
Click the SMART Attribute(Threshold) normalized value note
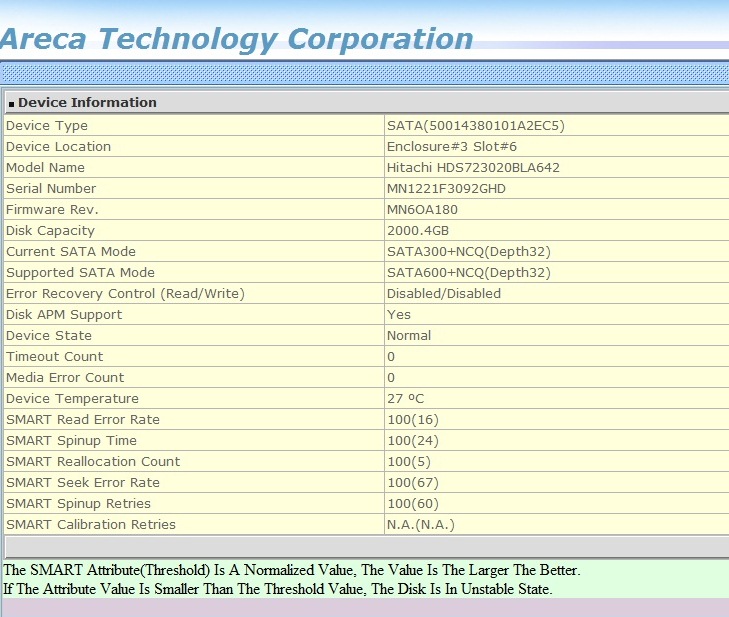pyautogui.click(x=292, y=570)
